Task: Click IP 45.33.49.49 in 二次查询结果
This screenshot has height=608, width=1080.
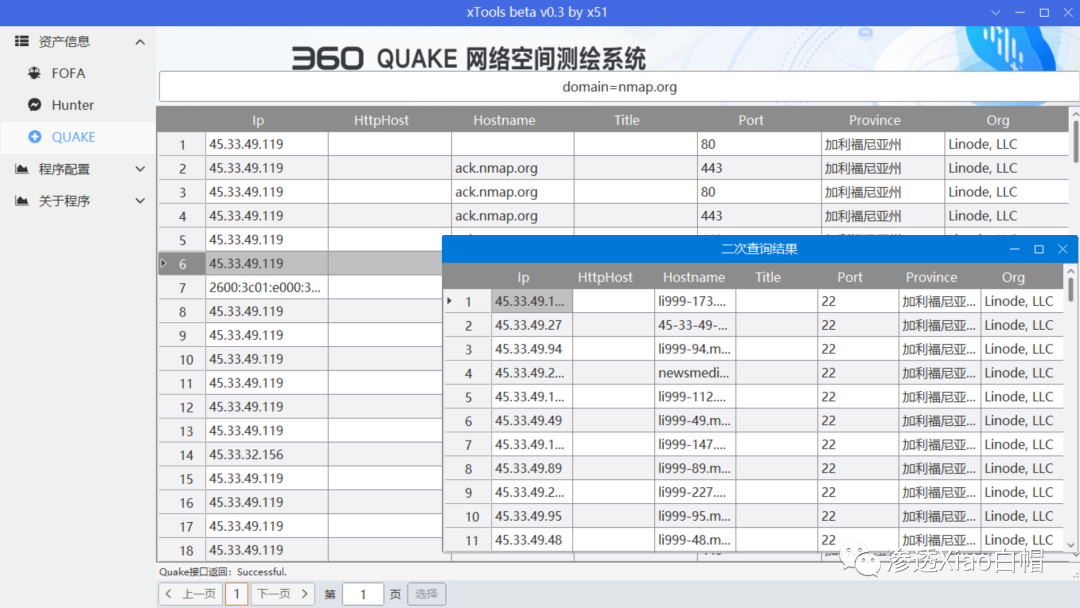Action: 528,420
